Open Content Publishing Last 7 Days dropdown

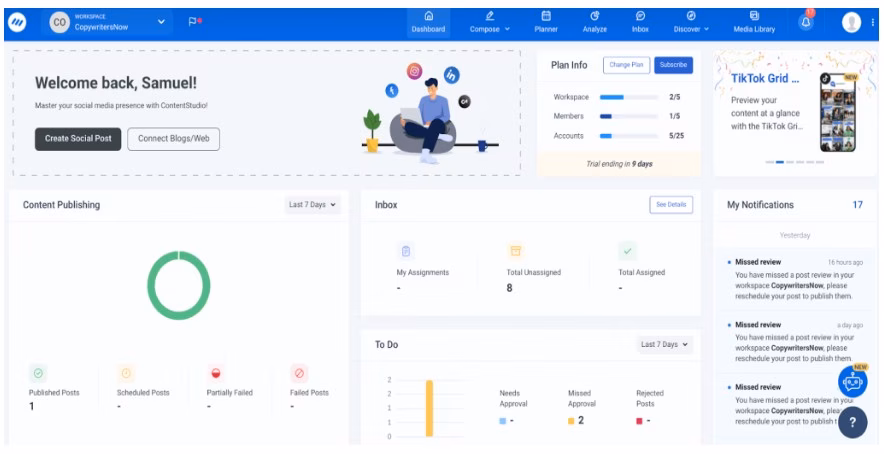313,205
